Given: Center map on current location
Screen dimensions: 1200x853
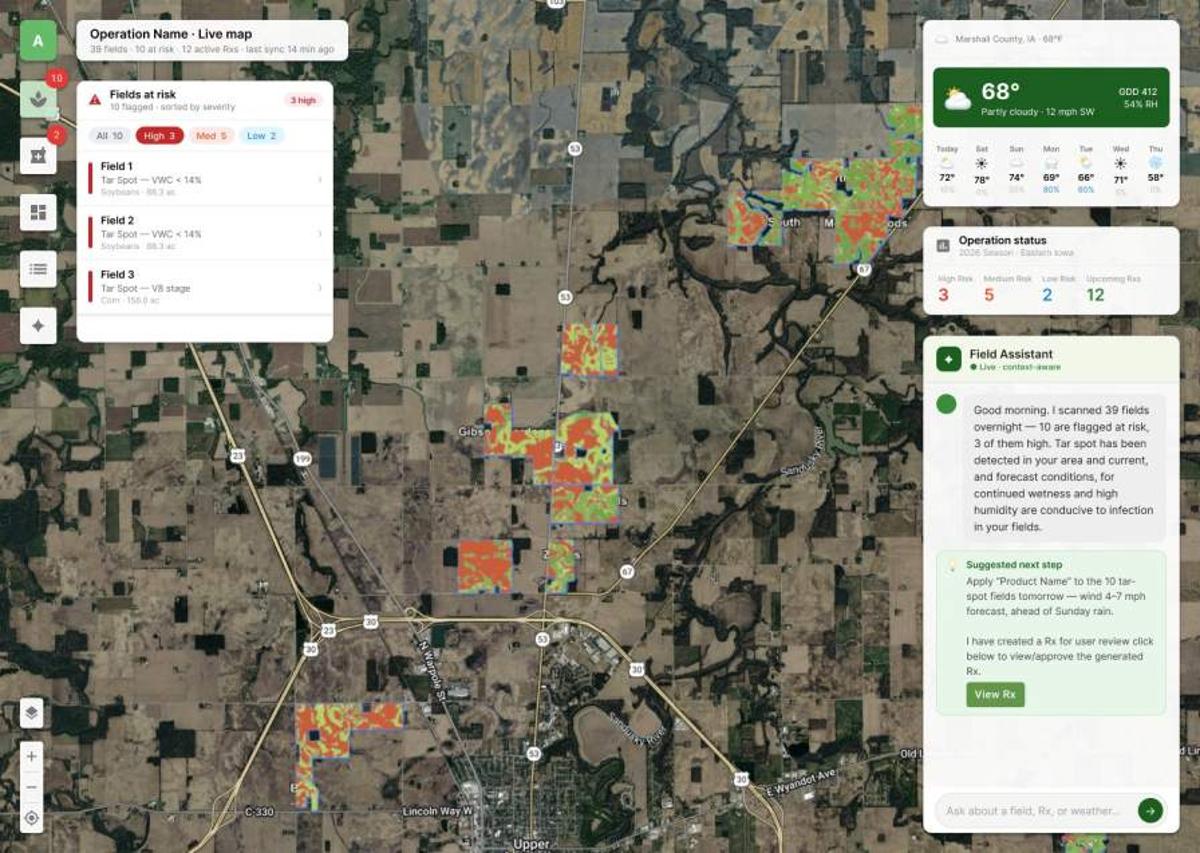Looking at the screenshot, I should pos(31,818).
